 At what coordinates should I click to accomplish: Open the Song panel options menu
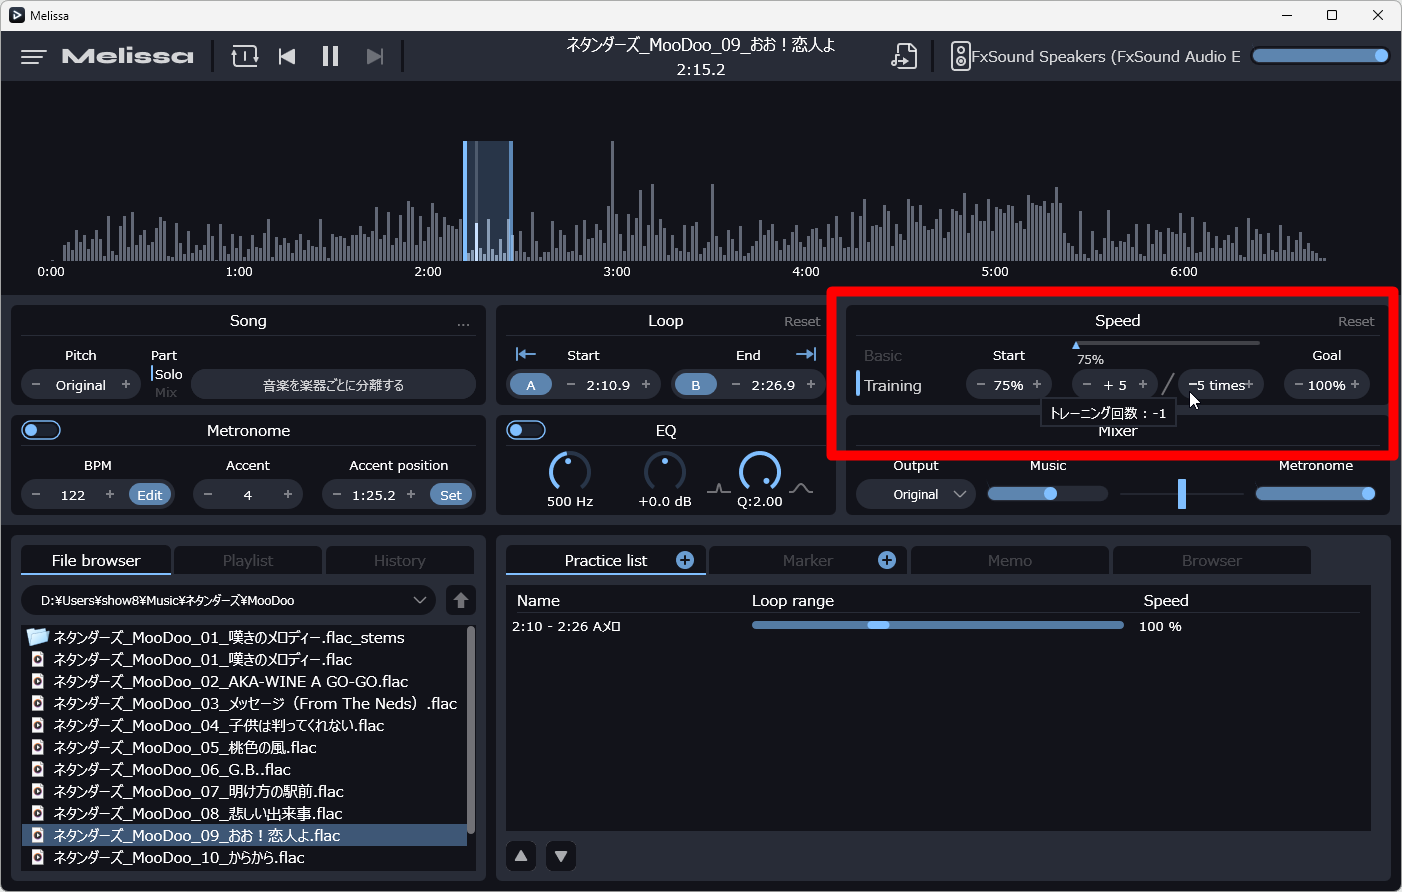(x=463, y=322)
